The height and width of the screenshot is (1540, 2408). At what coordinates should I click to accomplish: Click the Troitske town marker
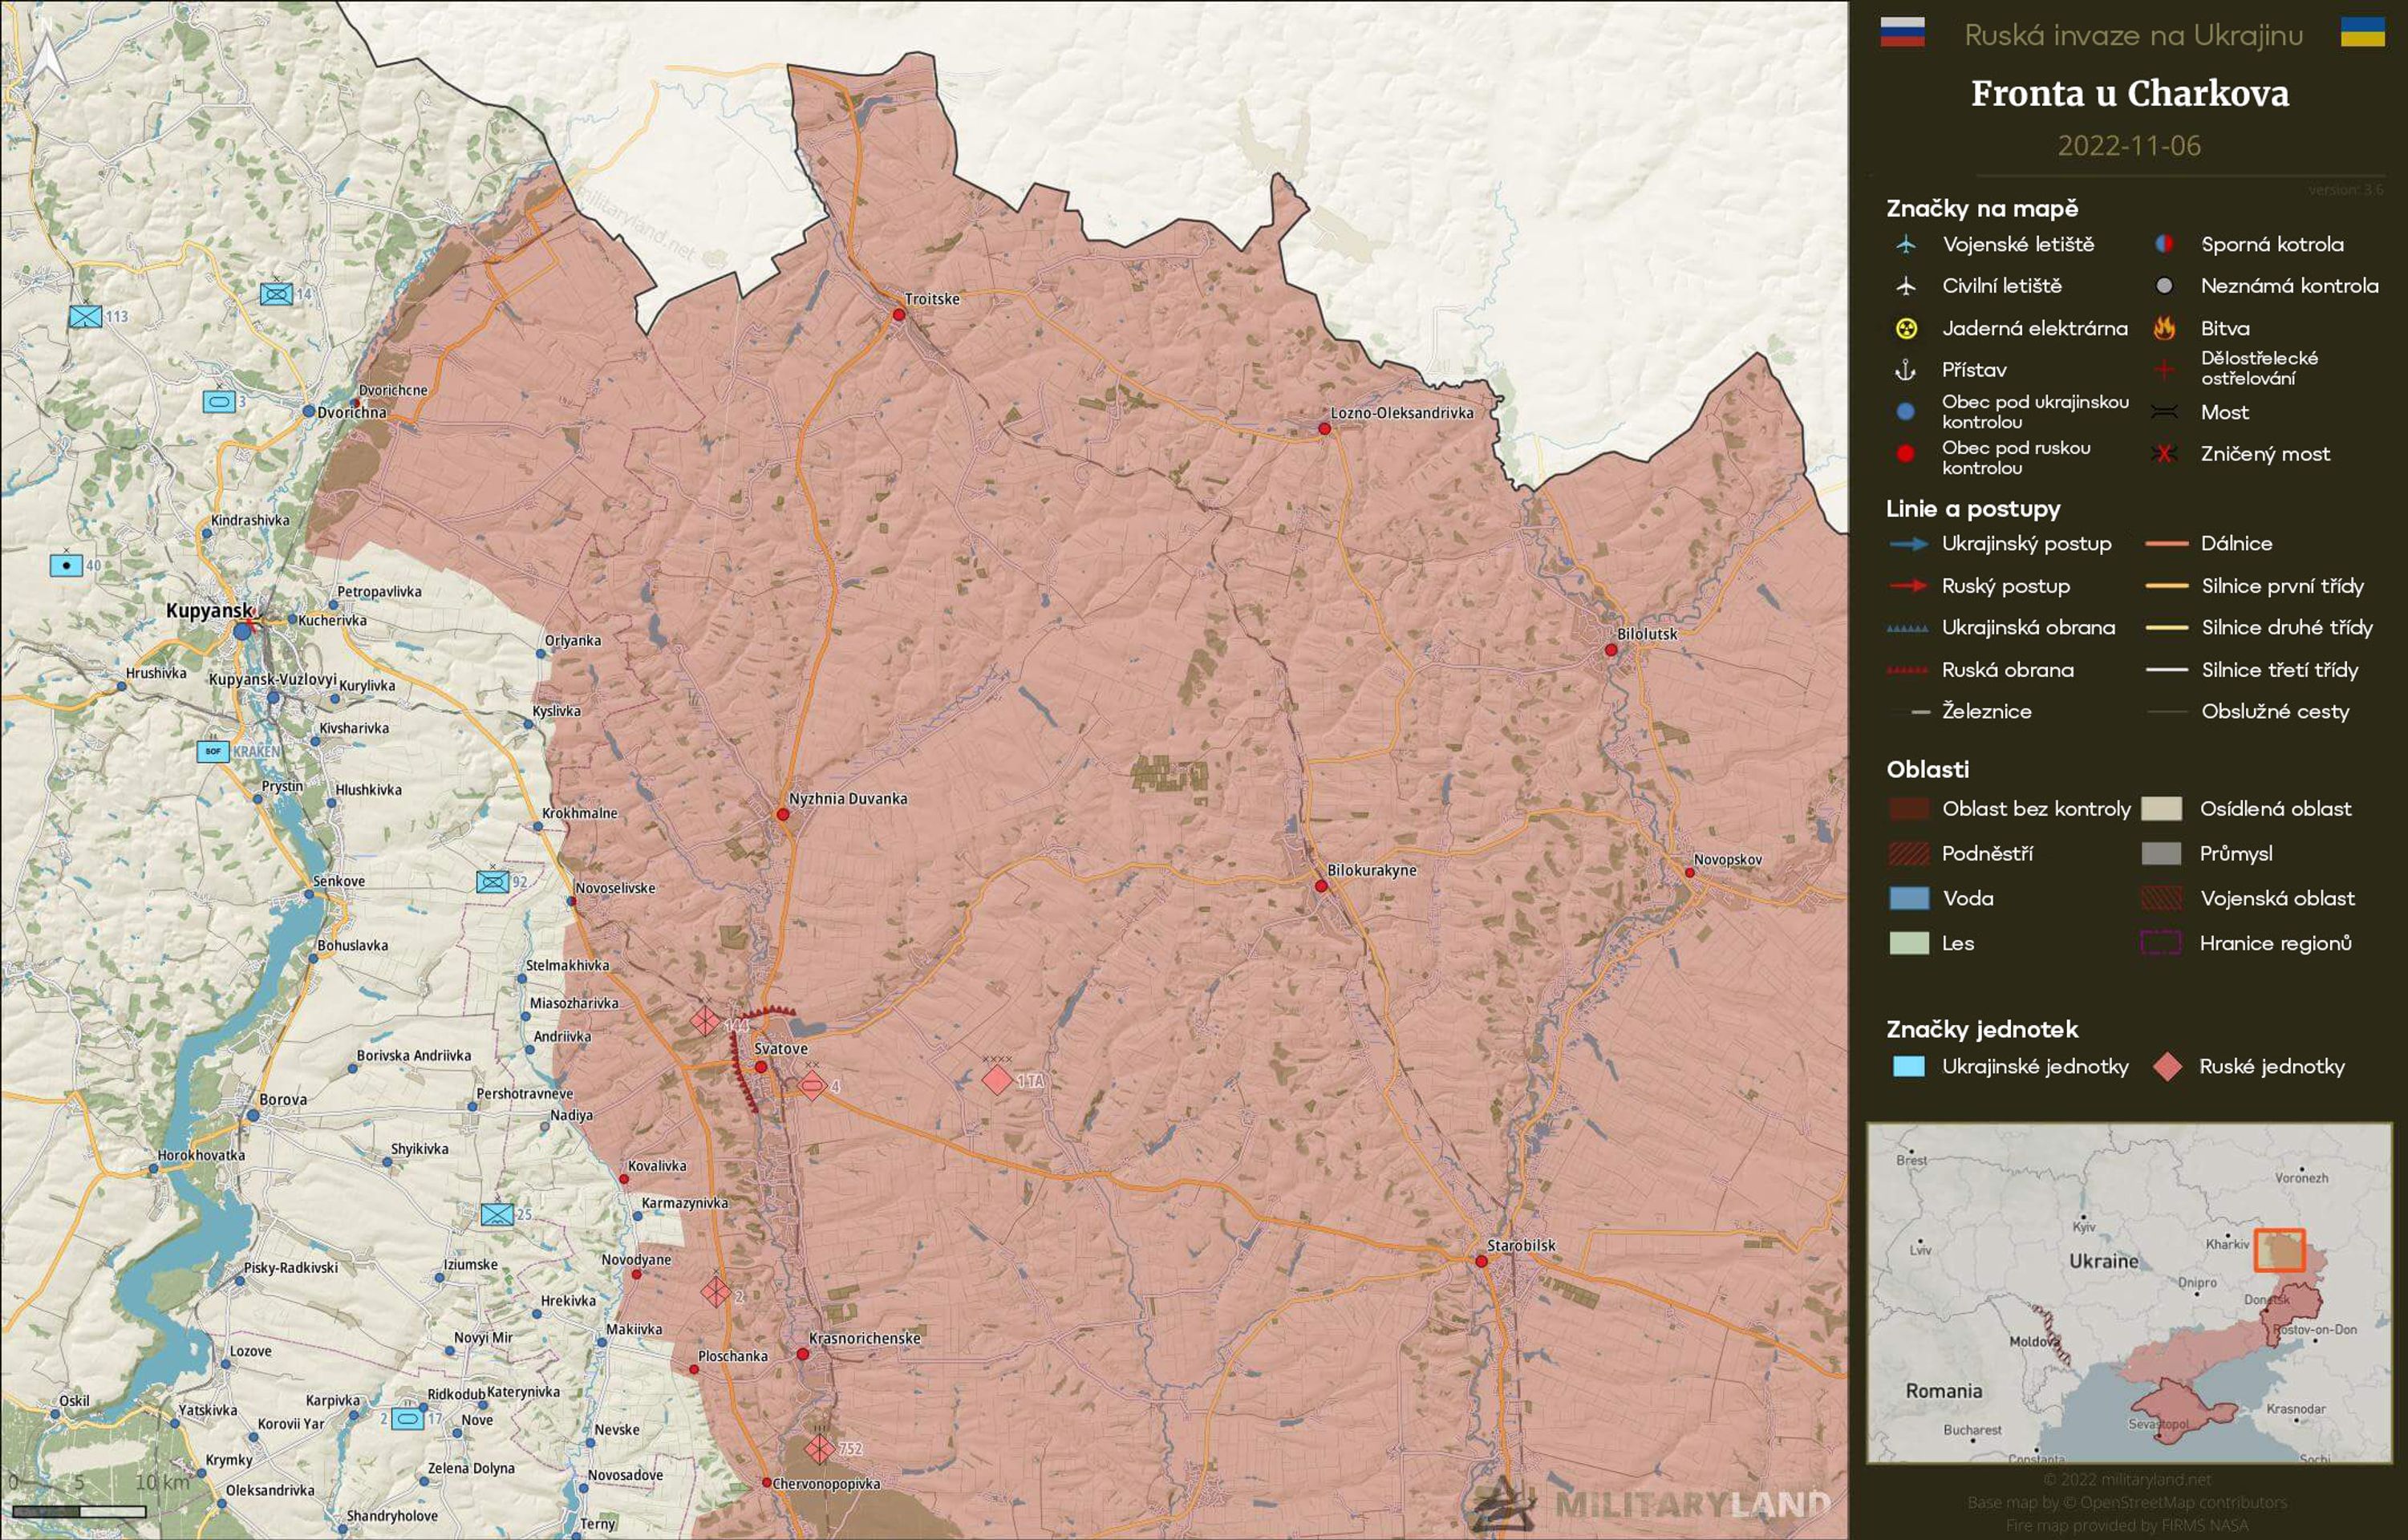point(898,315)
